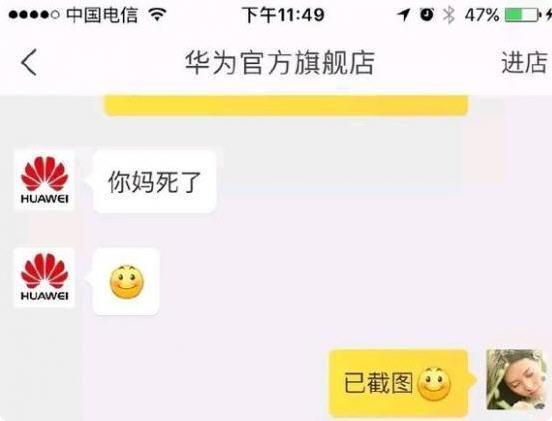
Task: Open the user's profile photo avatar
Action: 517,379
